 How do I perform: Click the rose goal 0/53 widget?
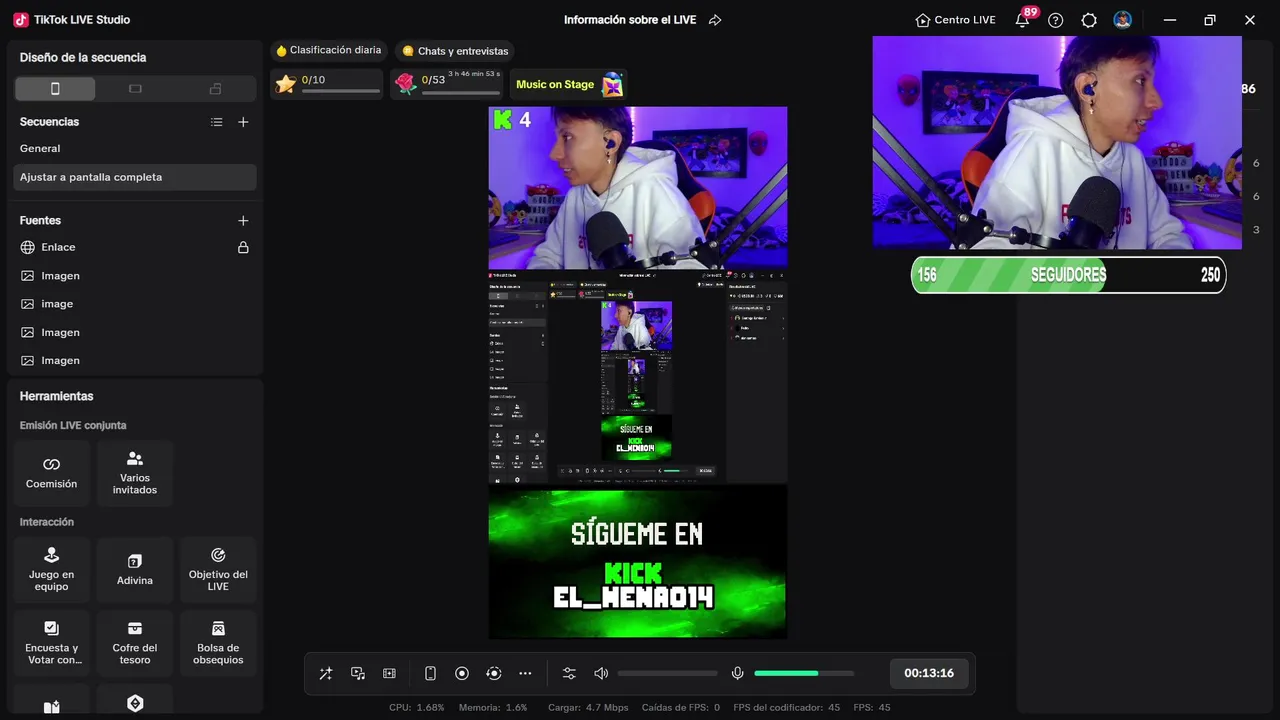pyautogui.click(x=448, y=84)
